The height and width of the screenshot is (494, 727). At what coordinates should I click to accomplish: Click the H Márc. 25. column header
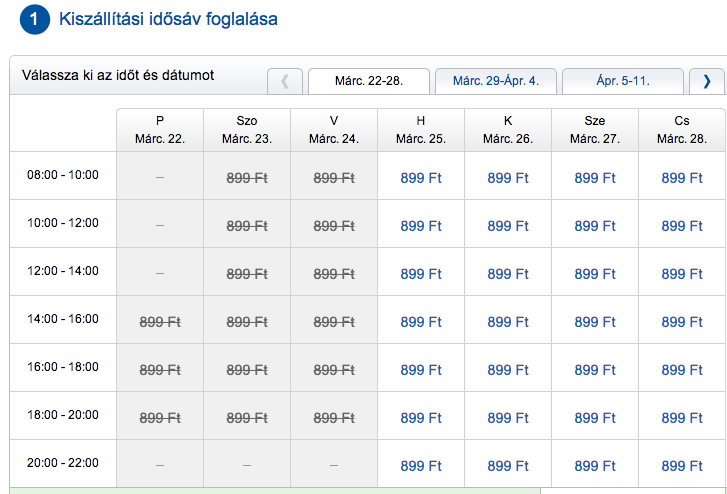point(421,130)
